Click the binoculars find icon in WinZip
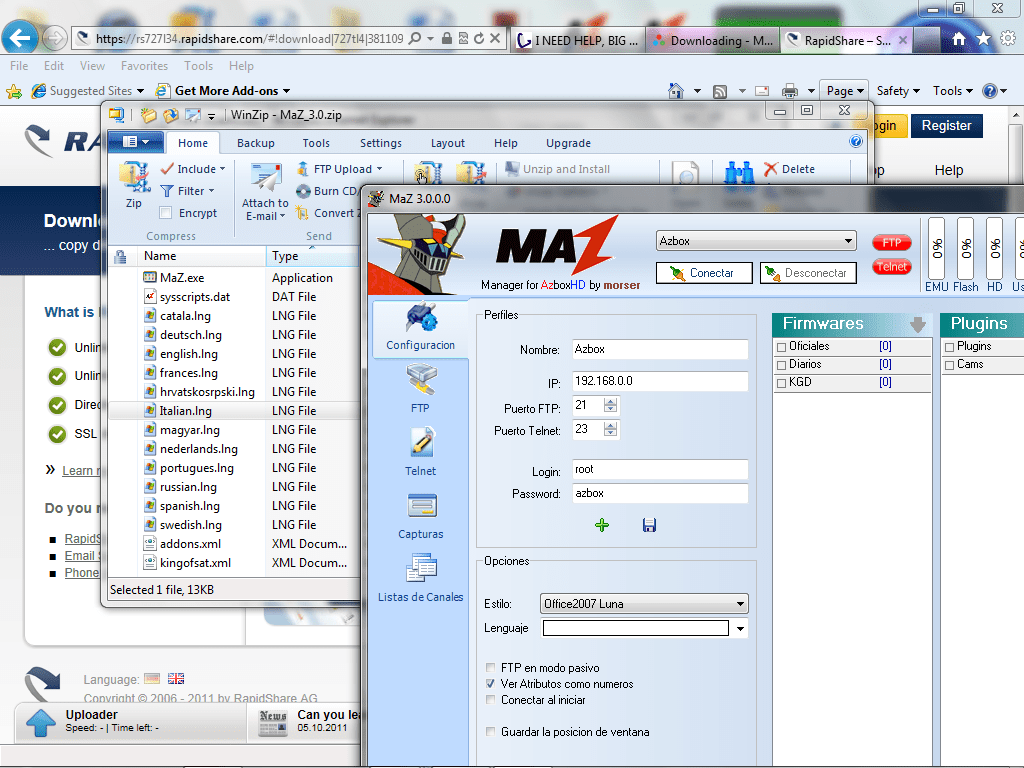1024x768 pixels. tap(739, 172)
